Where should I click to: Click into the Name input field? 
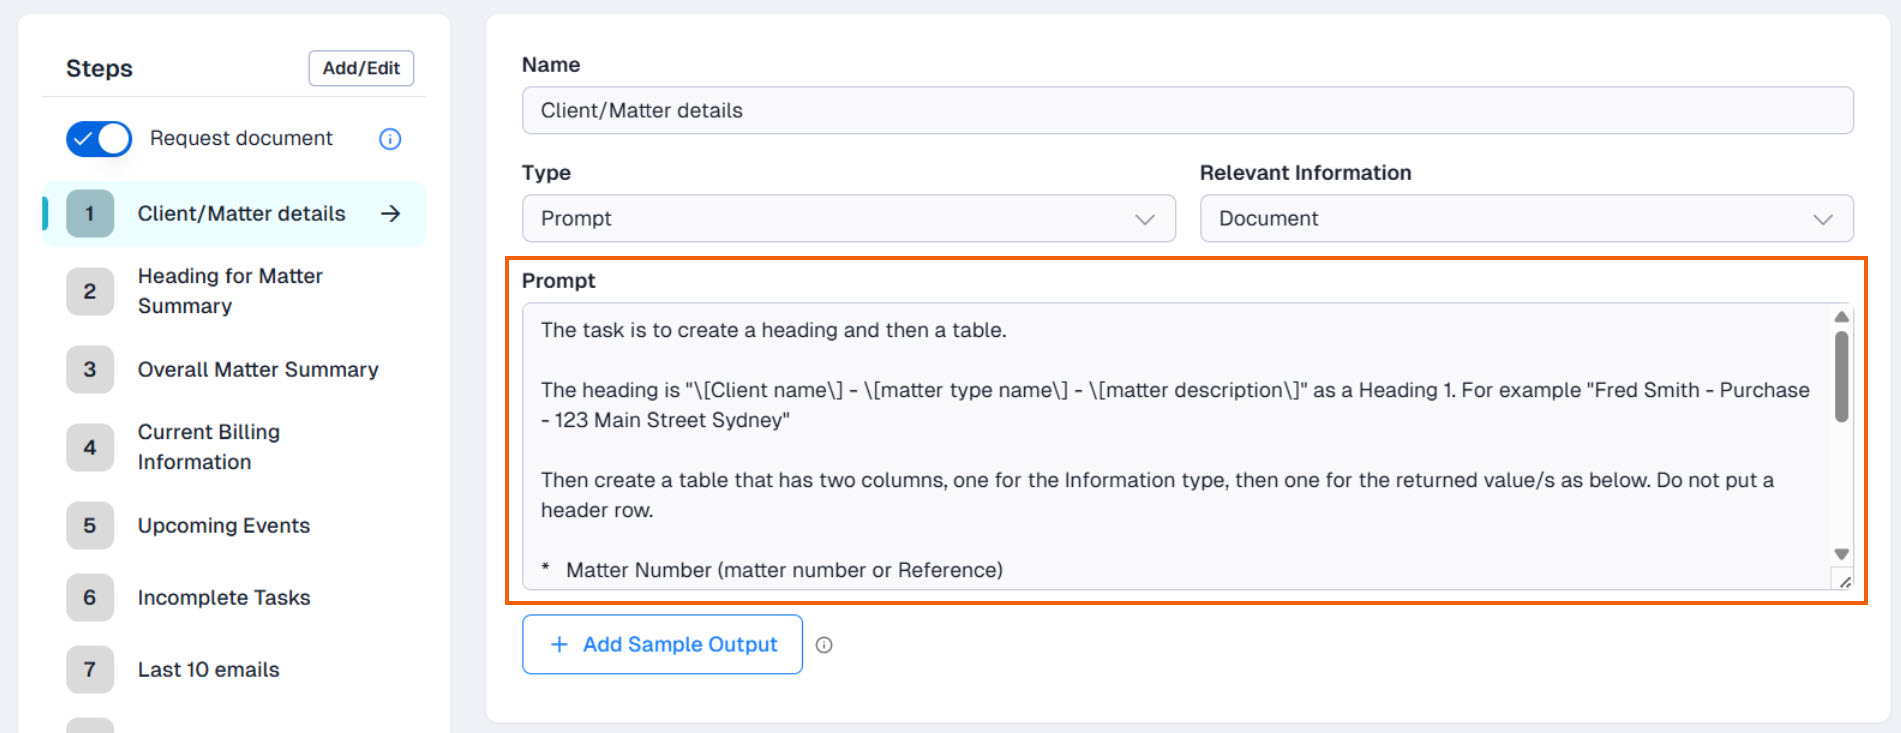pos(1187,110)
